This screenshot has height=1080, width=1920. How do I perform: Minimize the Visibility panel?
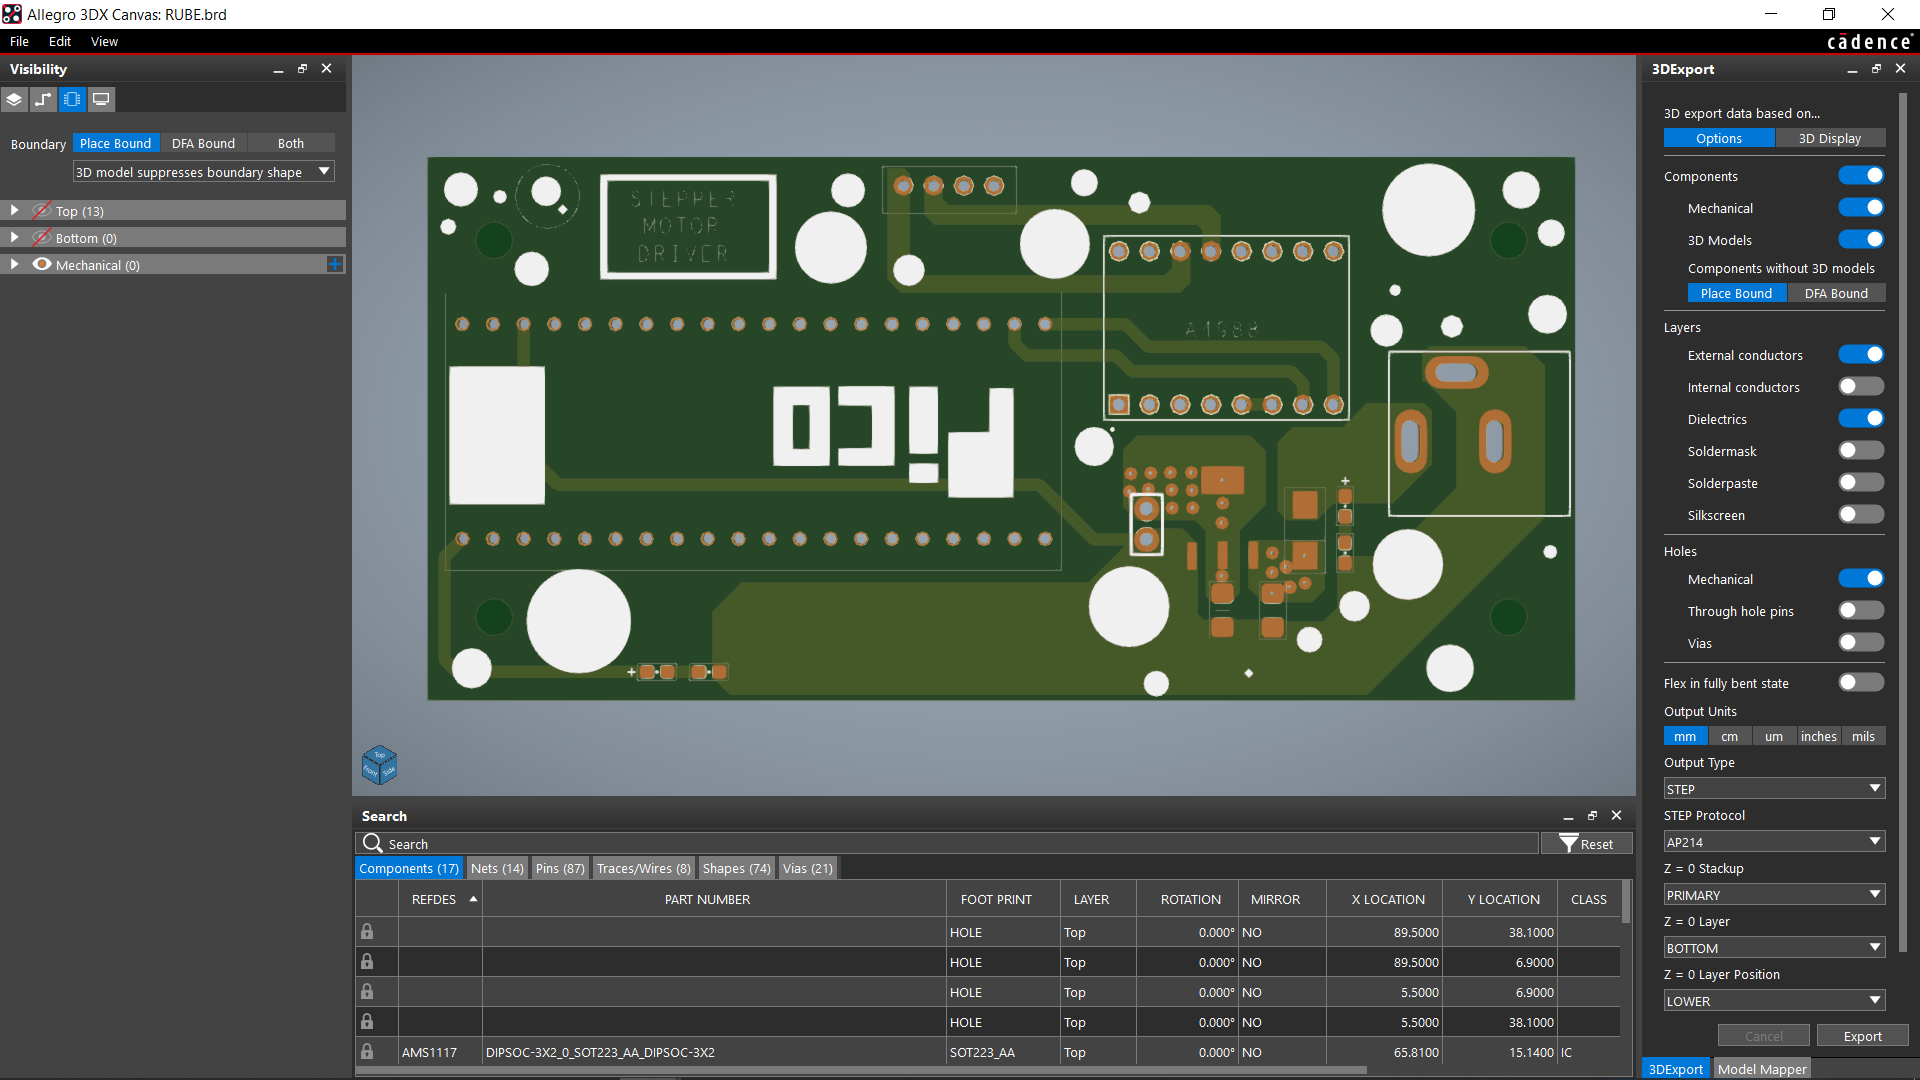click(x=278, y=69)
